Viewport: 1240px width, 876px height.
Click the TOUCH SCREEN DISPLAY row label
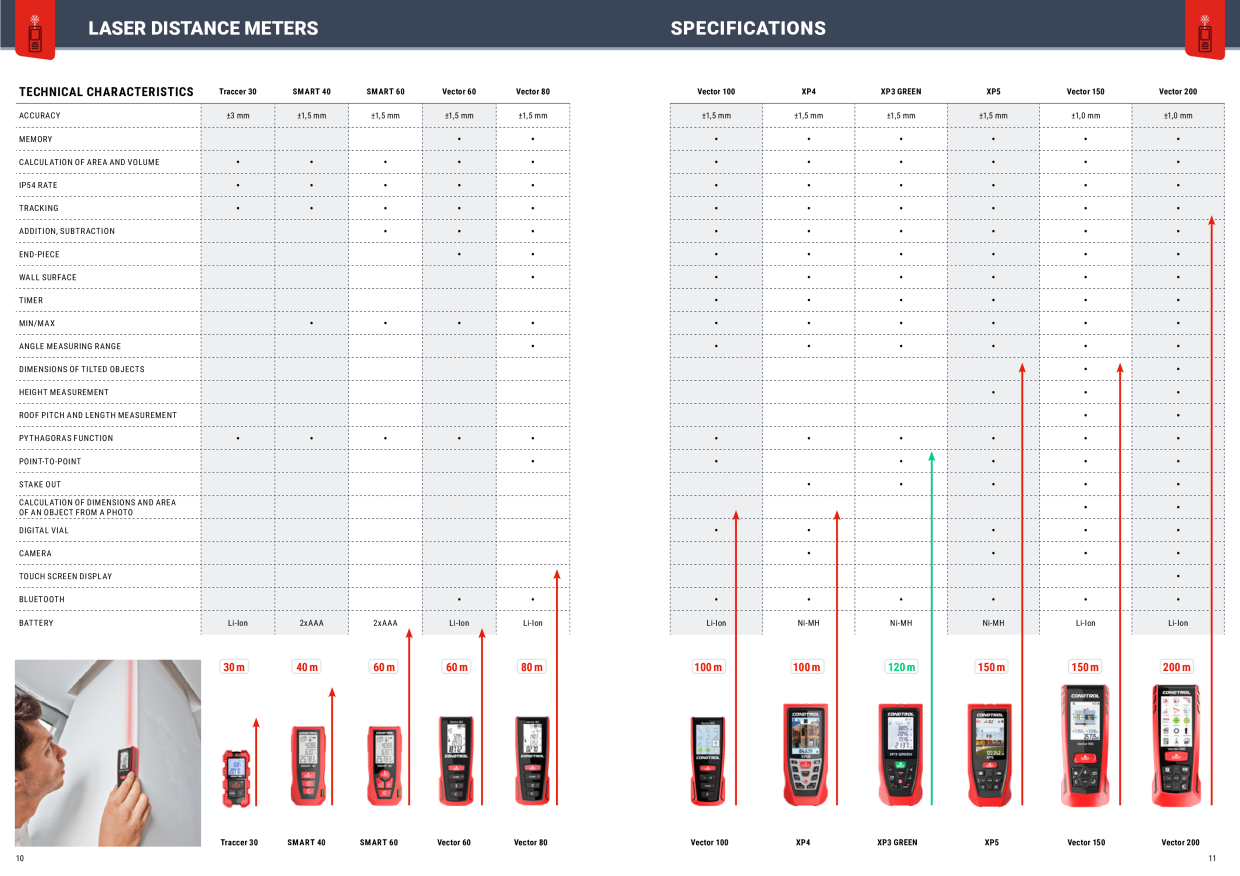pos(66,576)
